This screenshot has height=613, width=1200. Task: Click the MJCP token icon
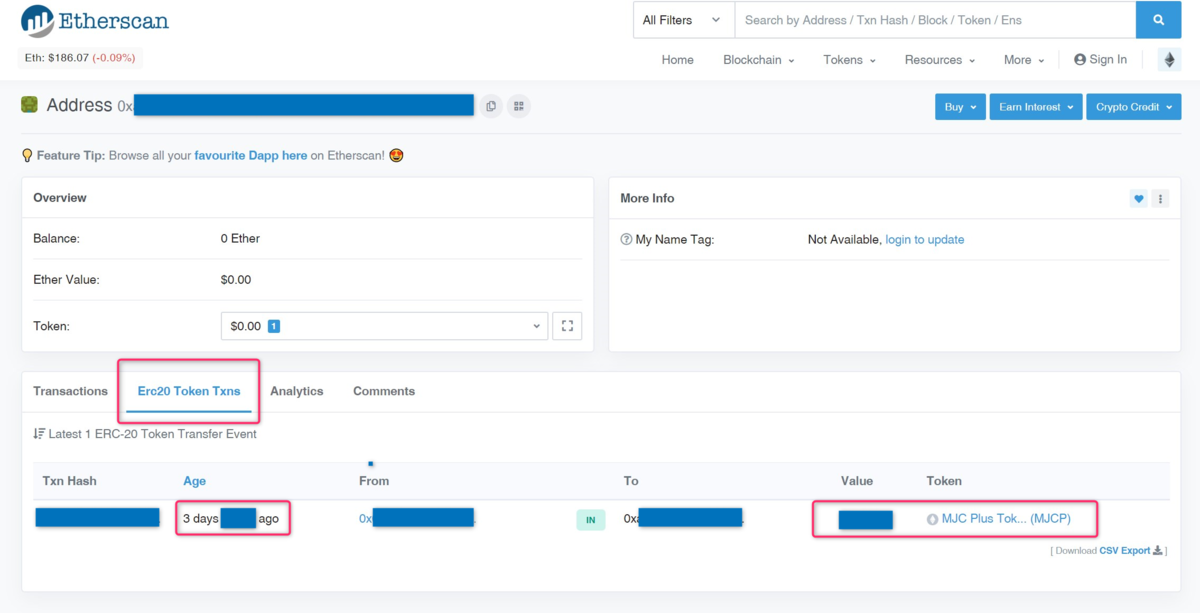point(932,519)
